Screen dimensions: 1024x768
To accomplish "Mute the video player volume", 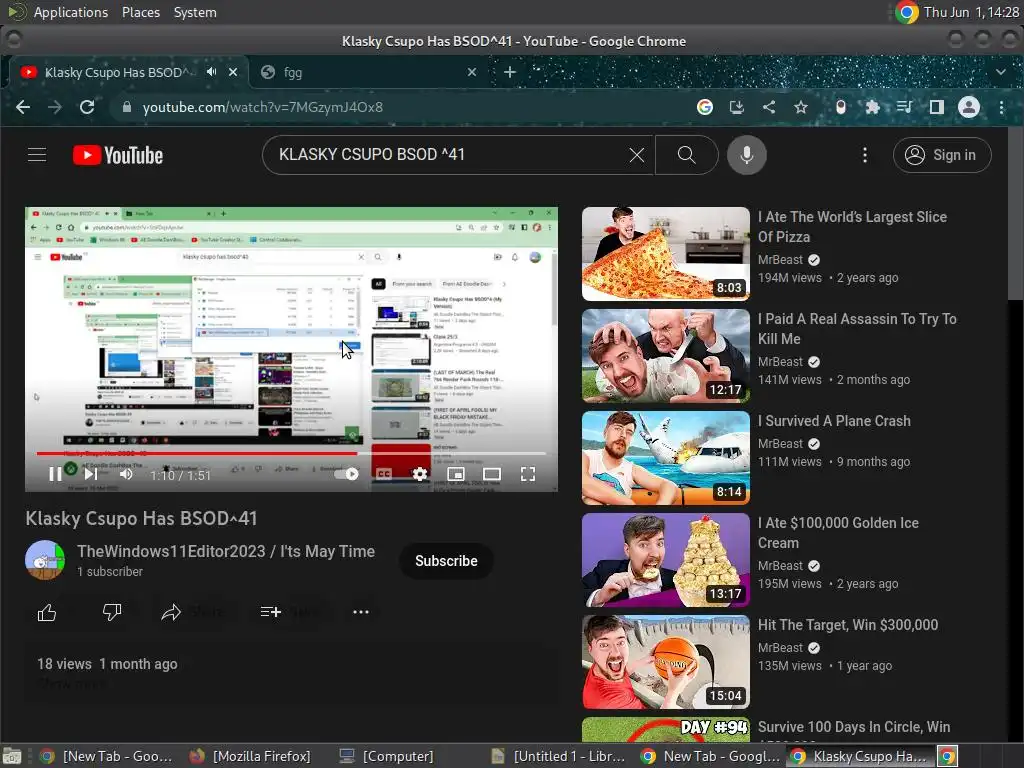I will [x=127, y=475].
